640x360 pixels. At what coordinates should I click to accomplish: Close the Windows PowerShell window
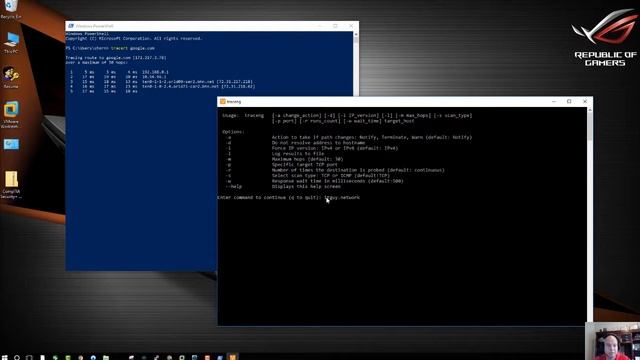pos(351,26)
